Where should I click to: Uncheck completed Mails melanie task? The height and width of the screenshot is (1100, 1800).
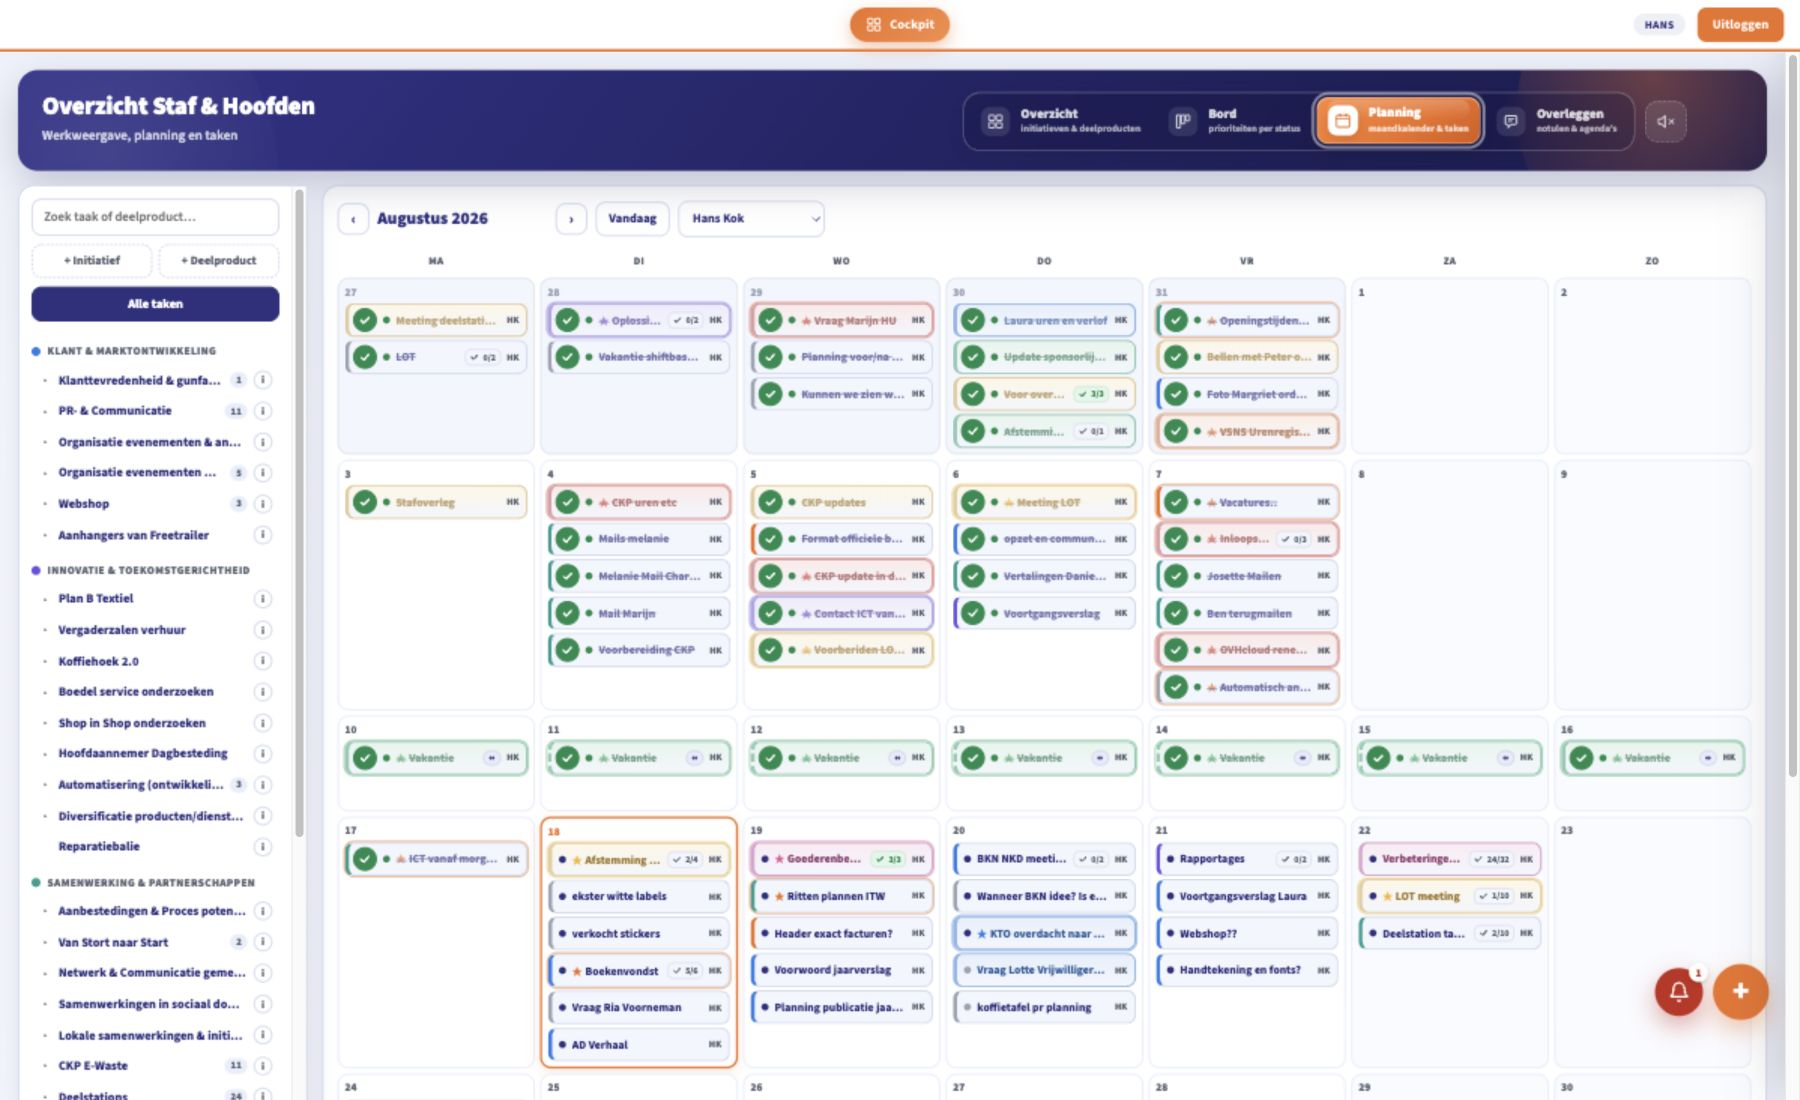pos(568,539)
